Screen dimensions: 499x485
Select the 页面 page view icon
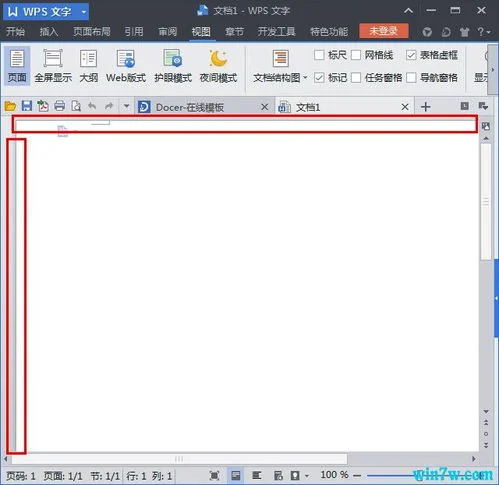(17, 65)
